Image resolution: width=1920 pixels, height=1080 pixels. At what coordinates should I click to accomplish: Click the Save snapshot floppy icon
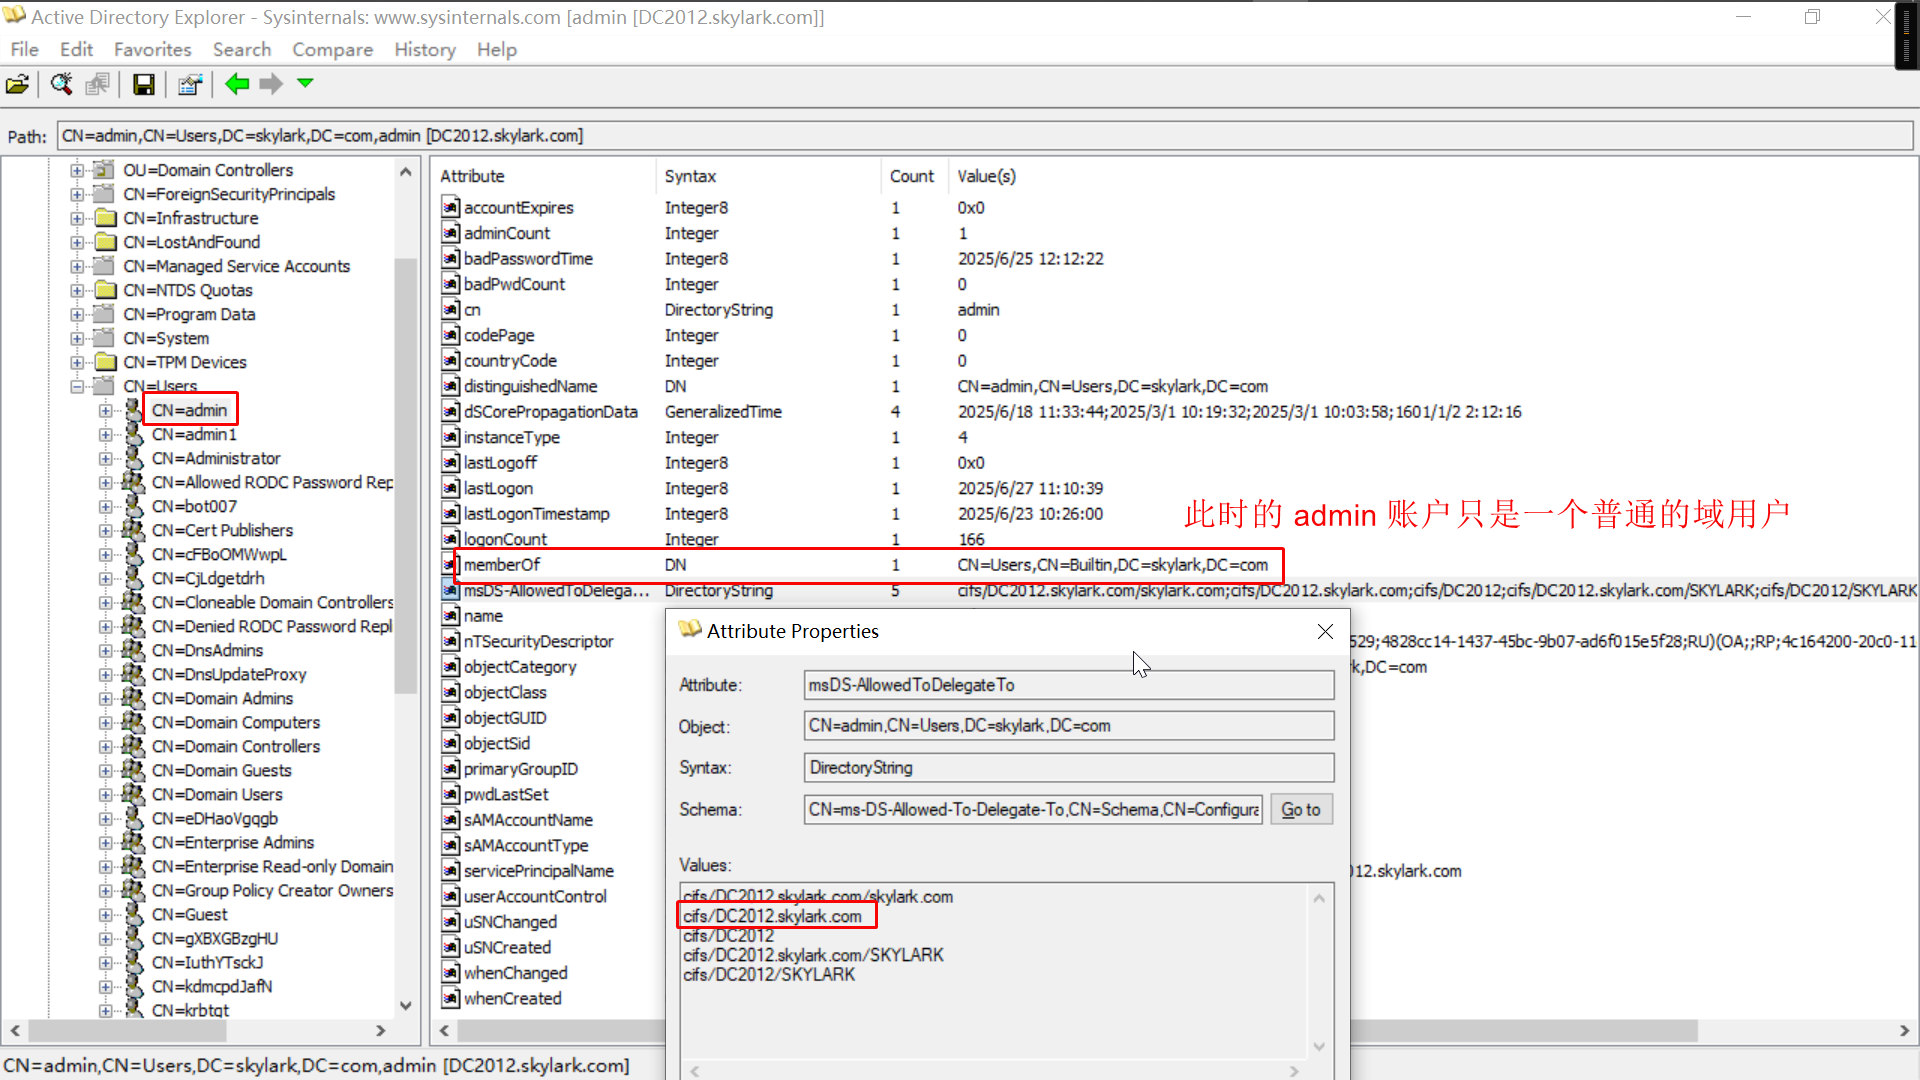144,85
